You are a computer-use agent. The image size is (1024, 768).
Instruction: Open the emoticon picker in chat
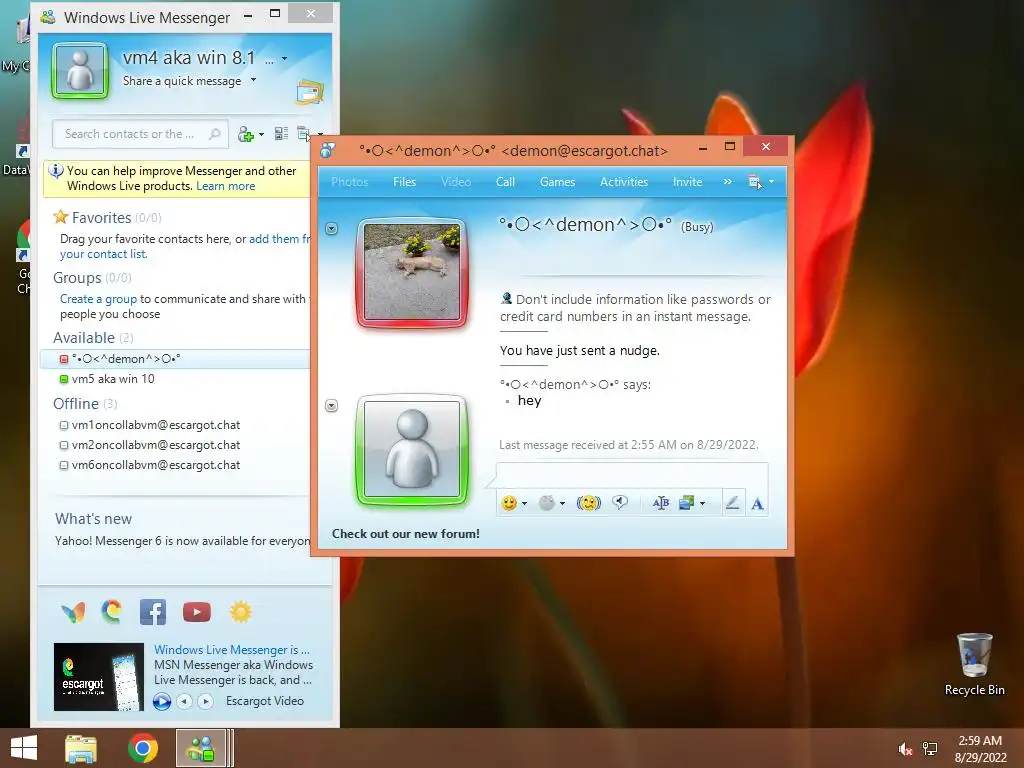[x=509, y=503]
